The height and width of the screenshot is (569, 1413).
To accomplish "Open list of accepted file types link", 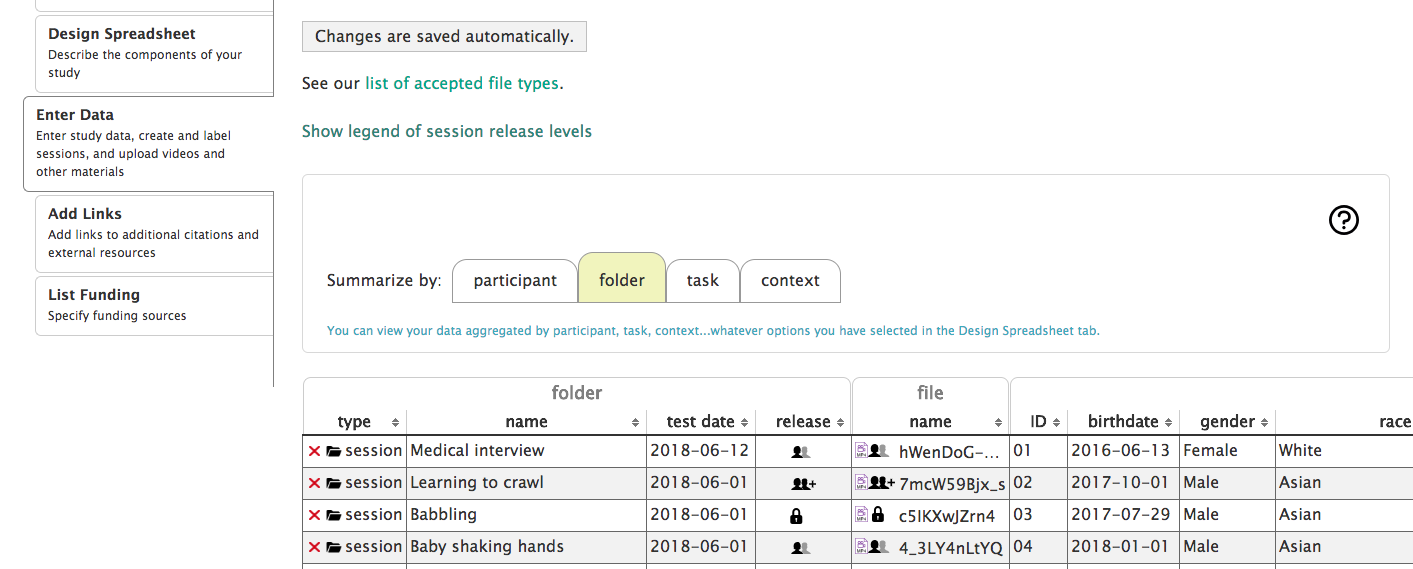I will click(461, 84).
